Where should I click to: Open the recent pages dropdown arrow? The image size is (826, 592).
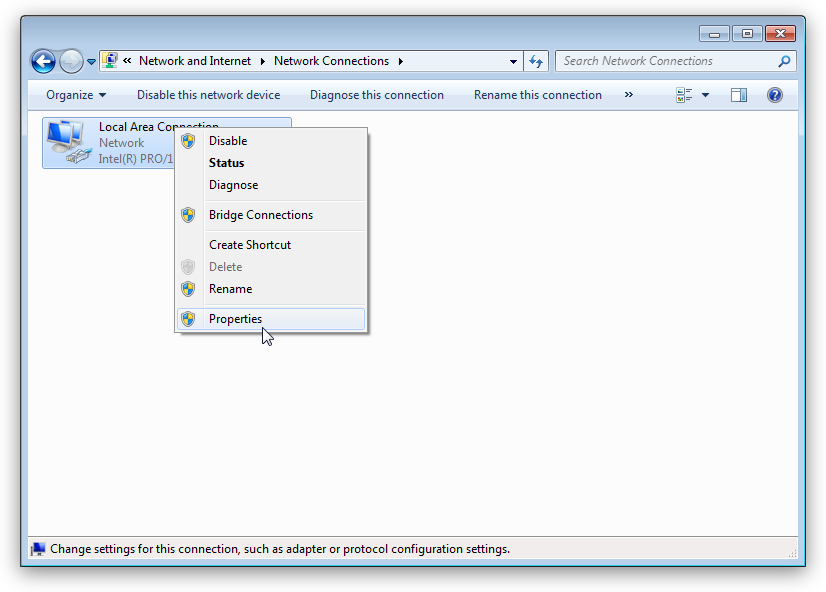click(x=91, y=62)
